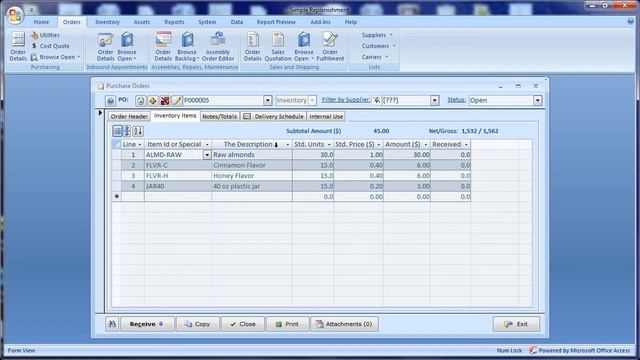This screenshot has height=360, width=640.
Task: Launch Assembly Order Editor
Action: pos(218,47)
